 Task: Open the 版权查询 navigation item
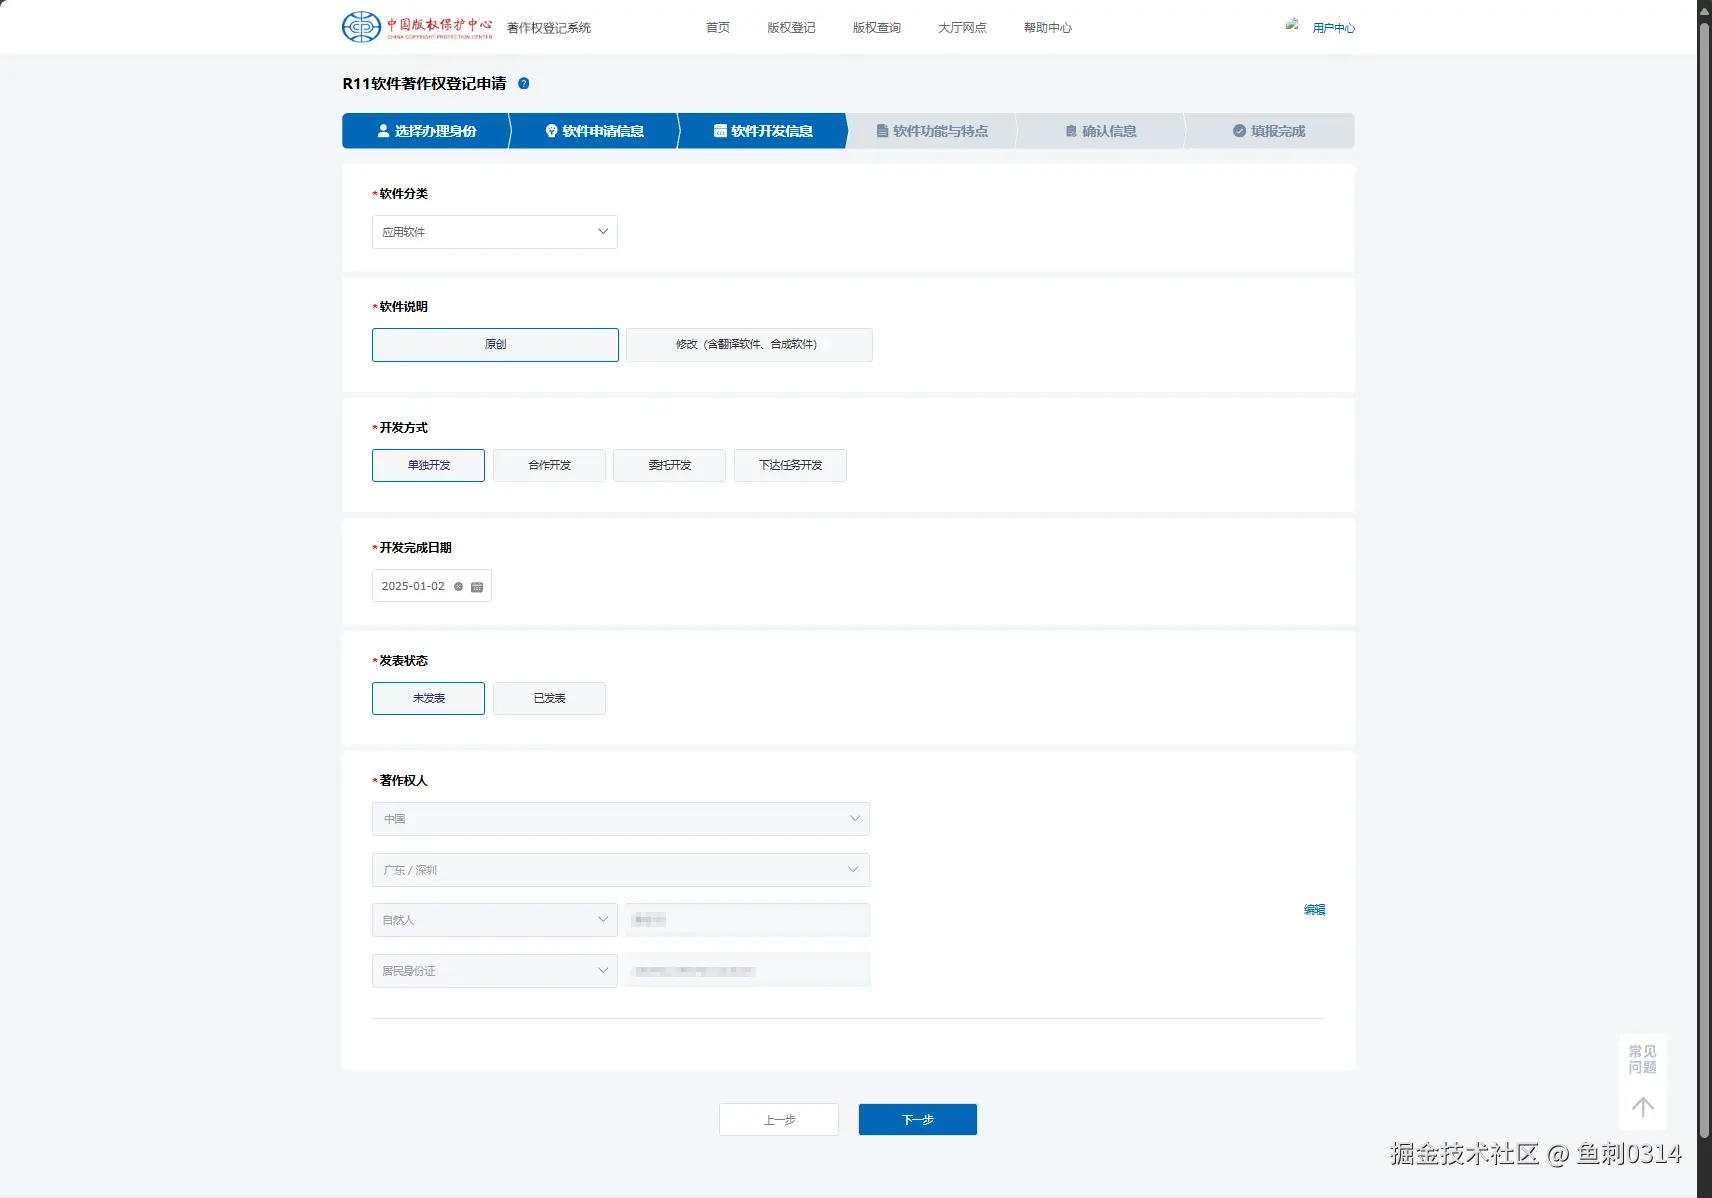click(x=877, y=28)
